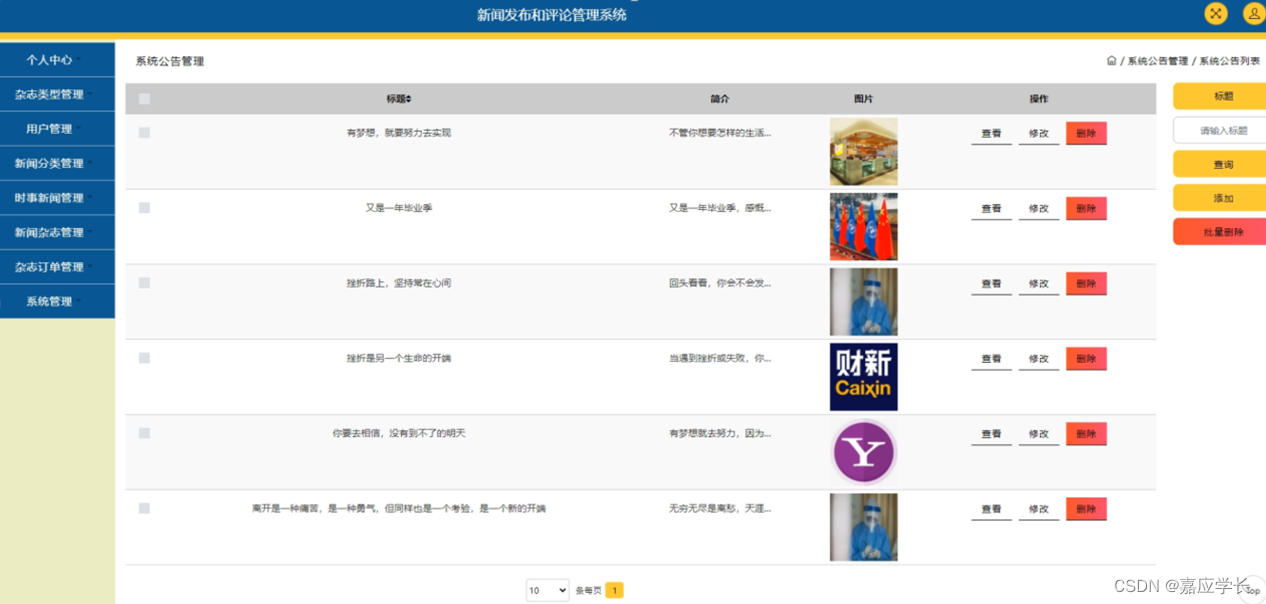Click the 简介 column header

pos(720,99)
